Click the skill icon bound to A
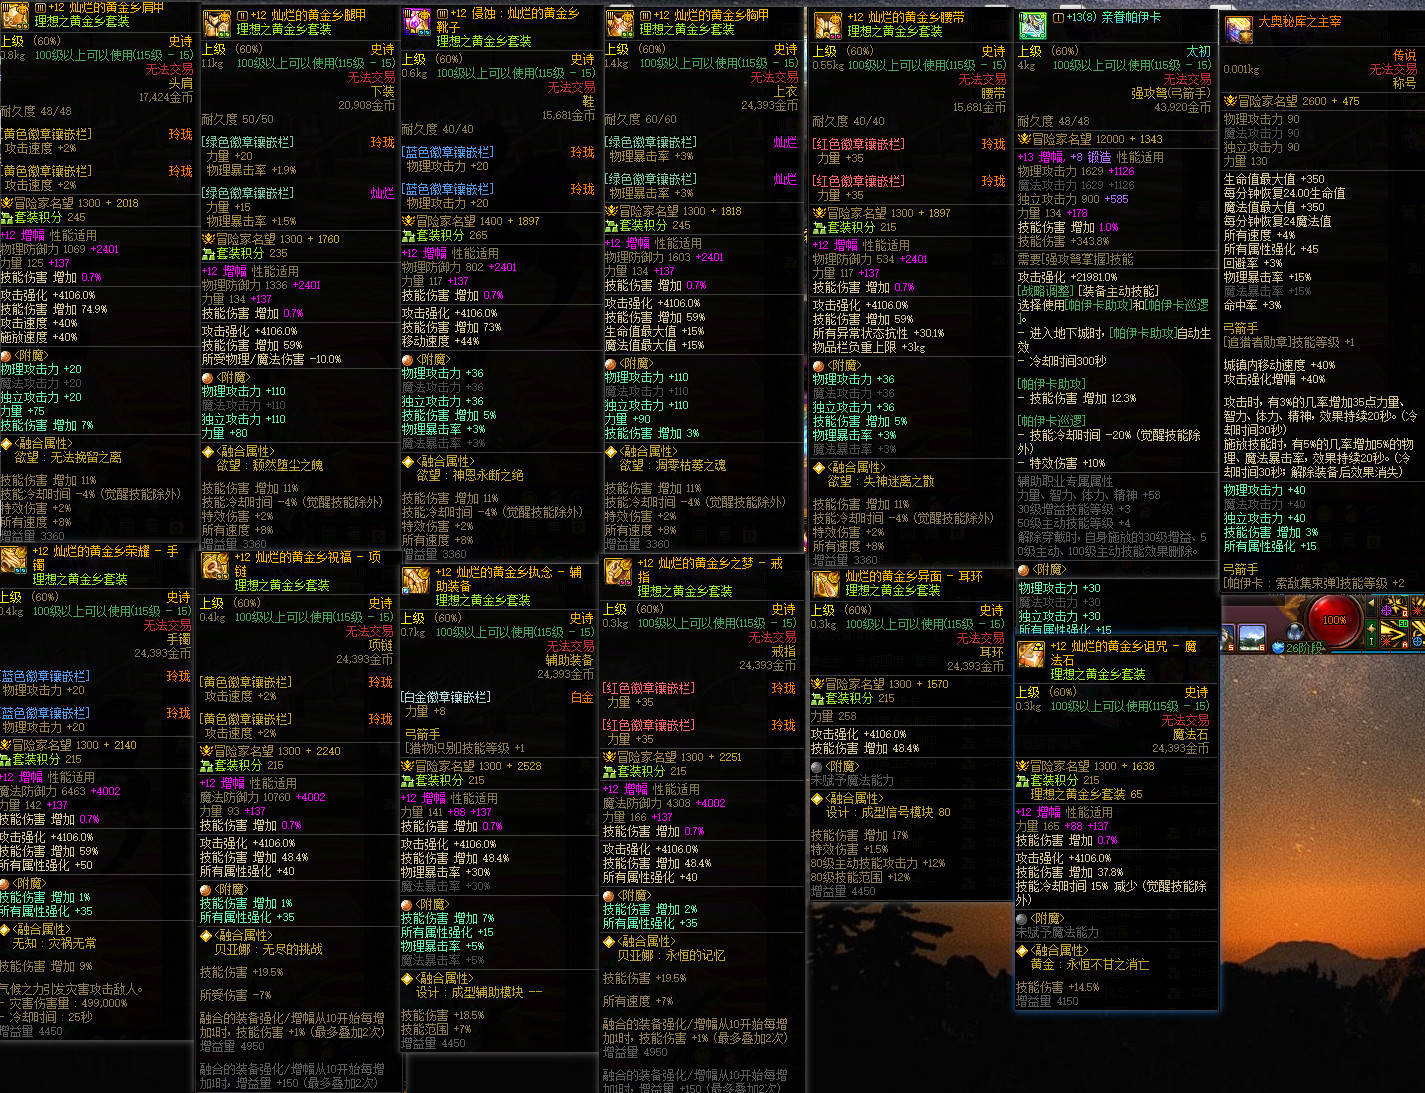The image size is (1425, 1093). [x=1396, y=633]
